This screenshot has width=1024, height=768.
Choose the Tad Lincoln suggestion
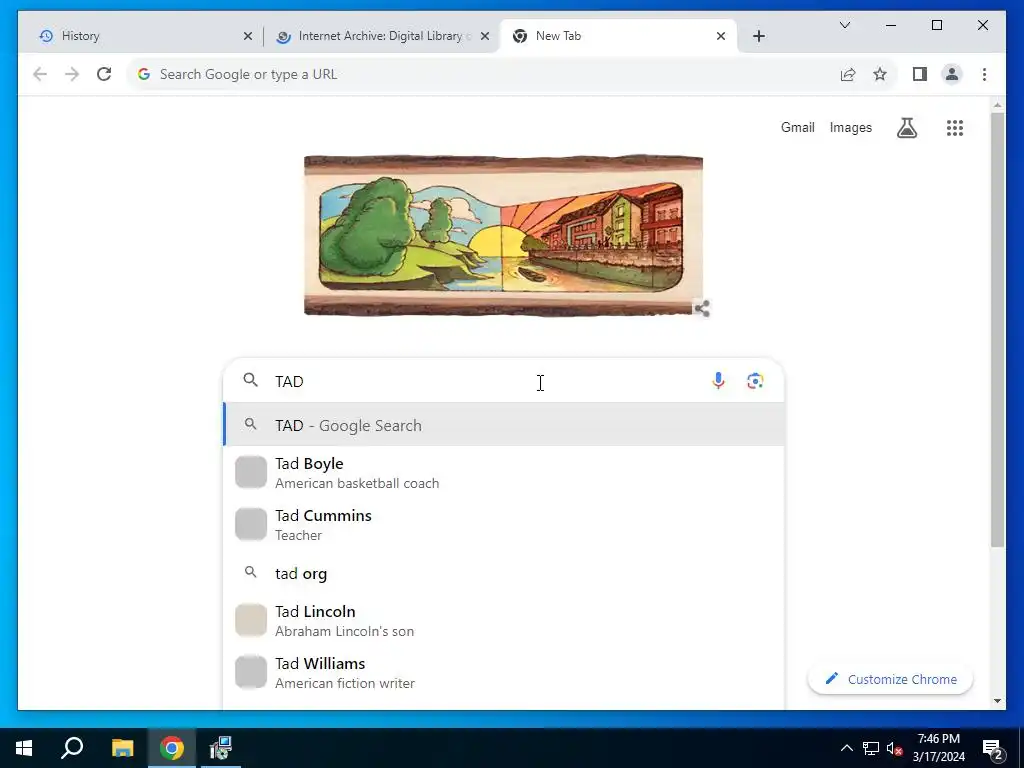pyautogui.click(x=504, y=620)
